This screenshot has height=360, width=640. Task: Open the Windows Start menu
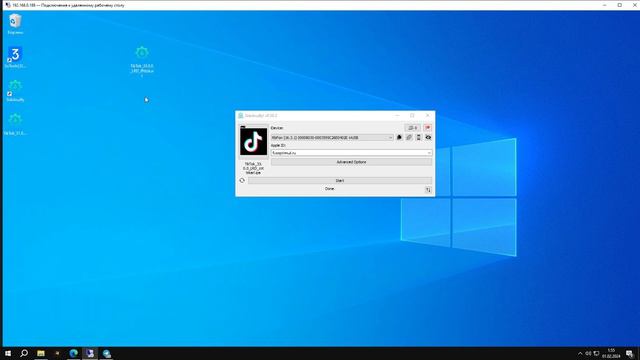click(x=8, y=353)
